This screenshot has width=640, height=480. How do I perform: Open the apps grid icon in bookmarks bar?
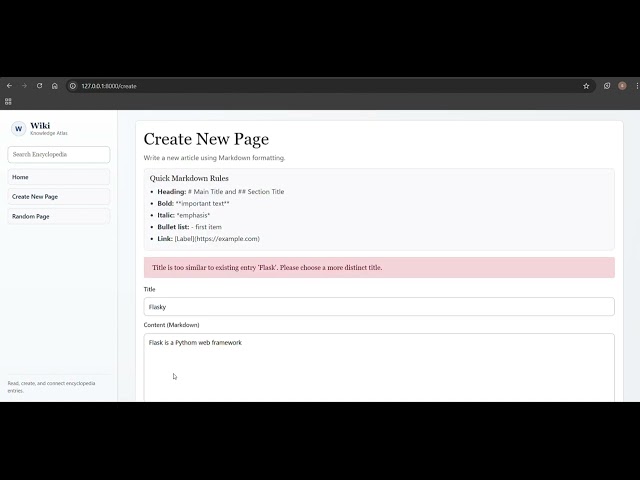[x=8, y=101]
